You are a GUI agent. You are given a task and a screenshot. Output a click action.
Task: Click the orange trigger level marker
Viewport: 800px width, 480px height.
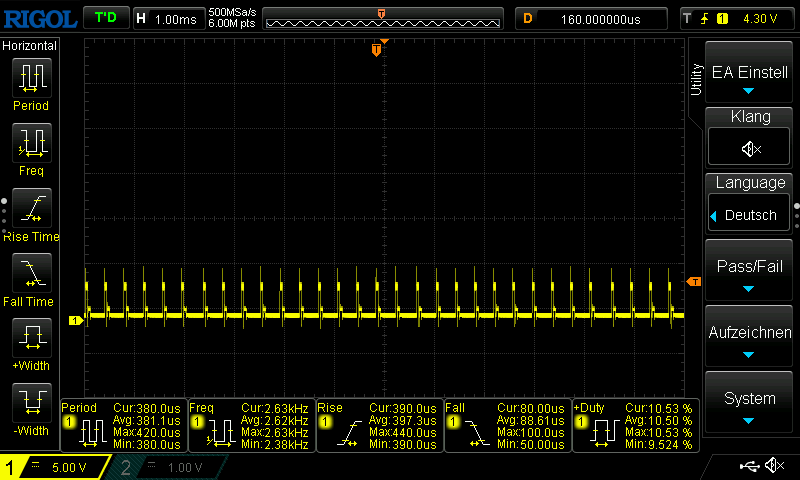694,282
